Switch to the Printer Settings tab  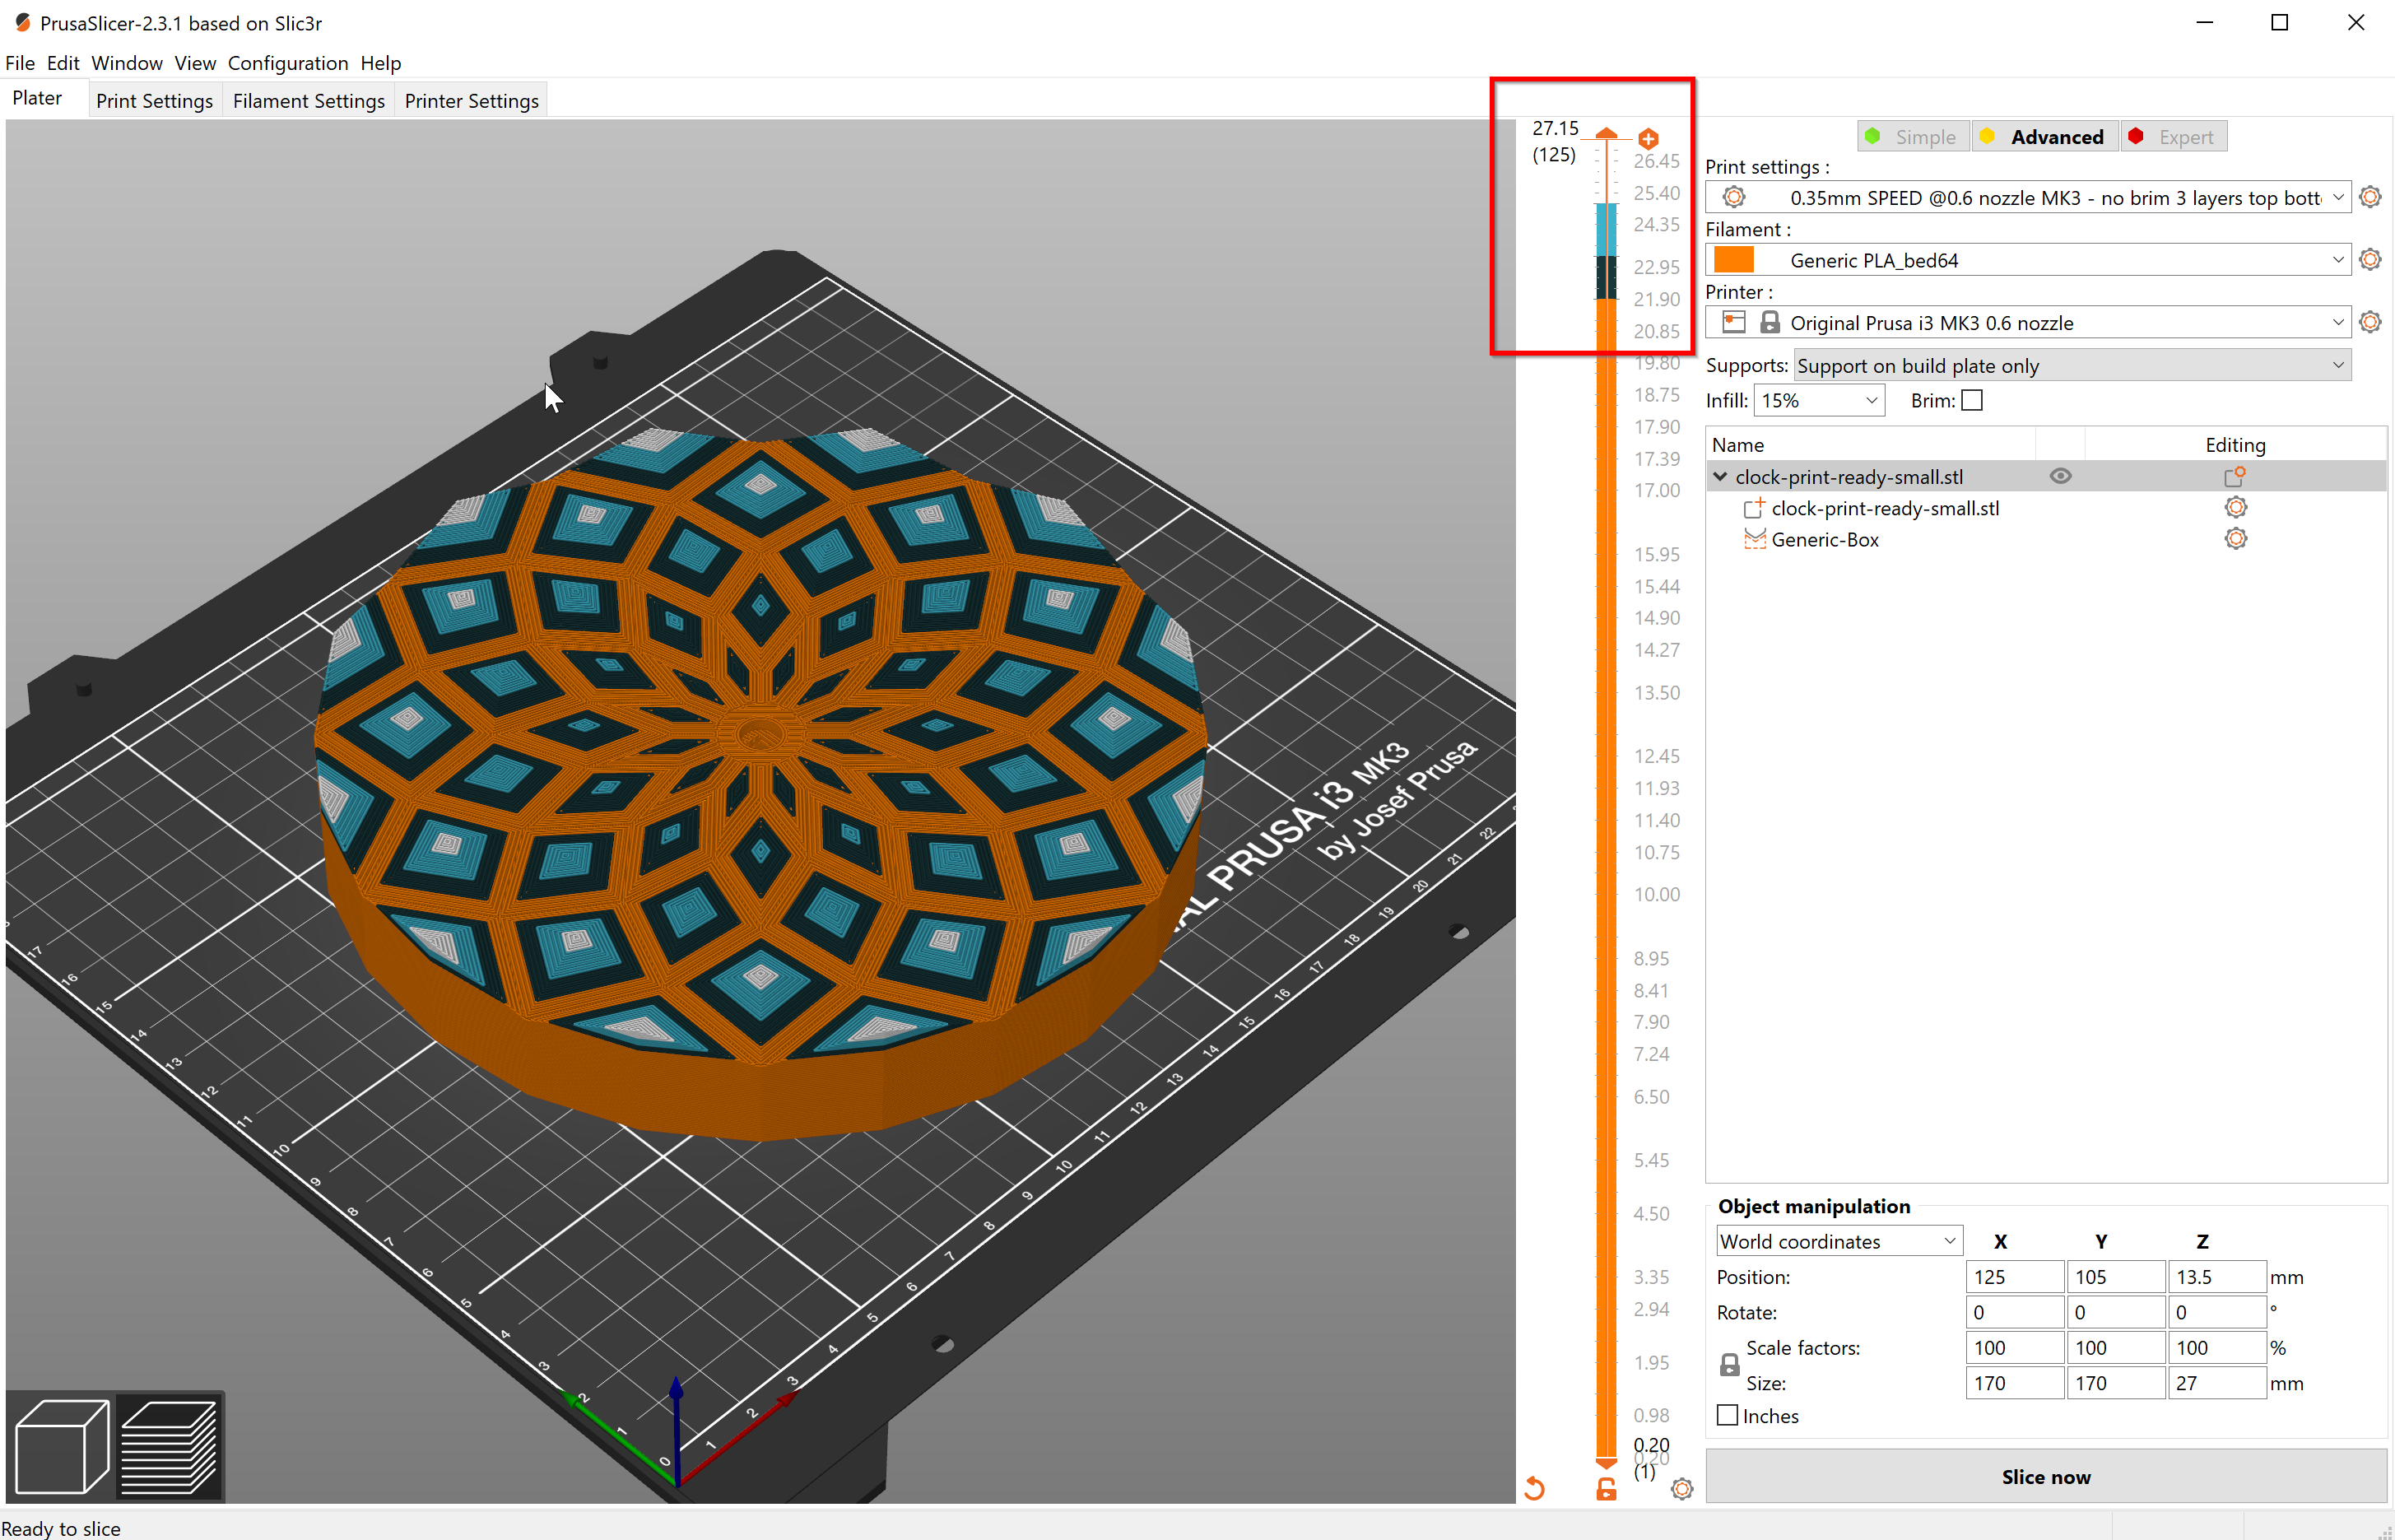472,100
